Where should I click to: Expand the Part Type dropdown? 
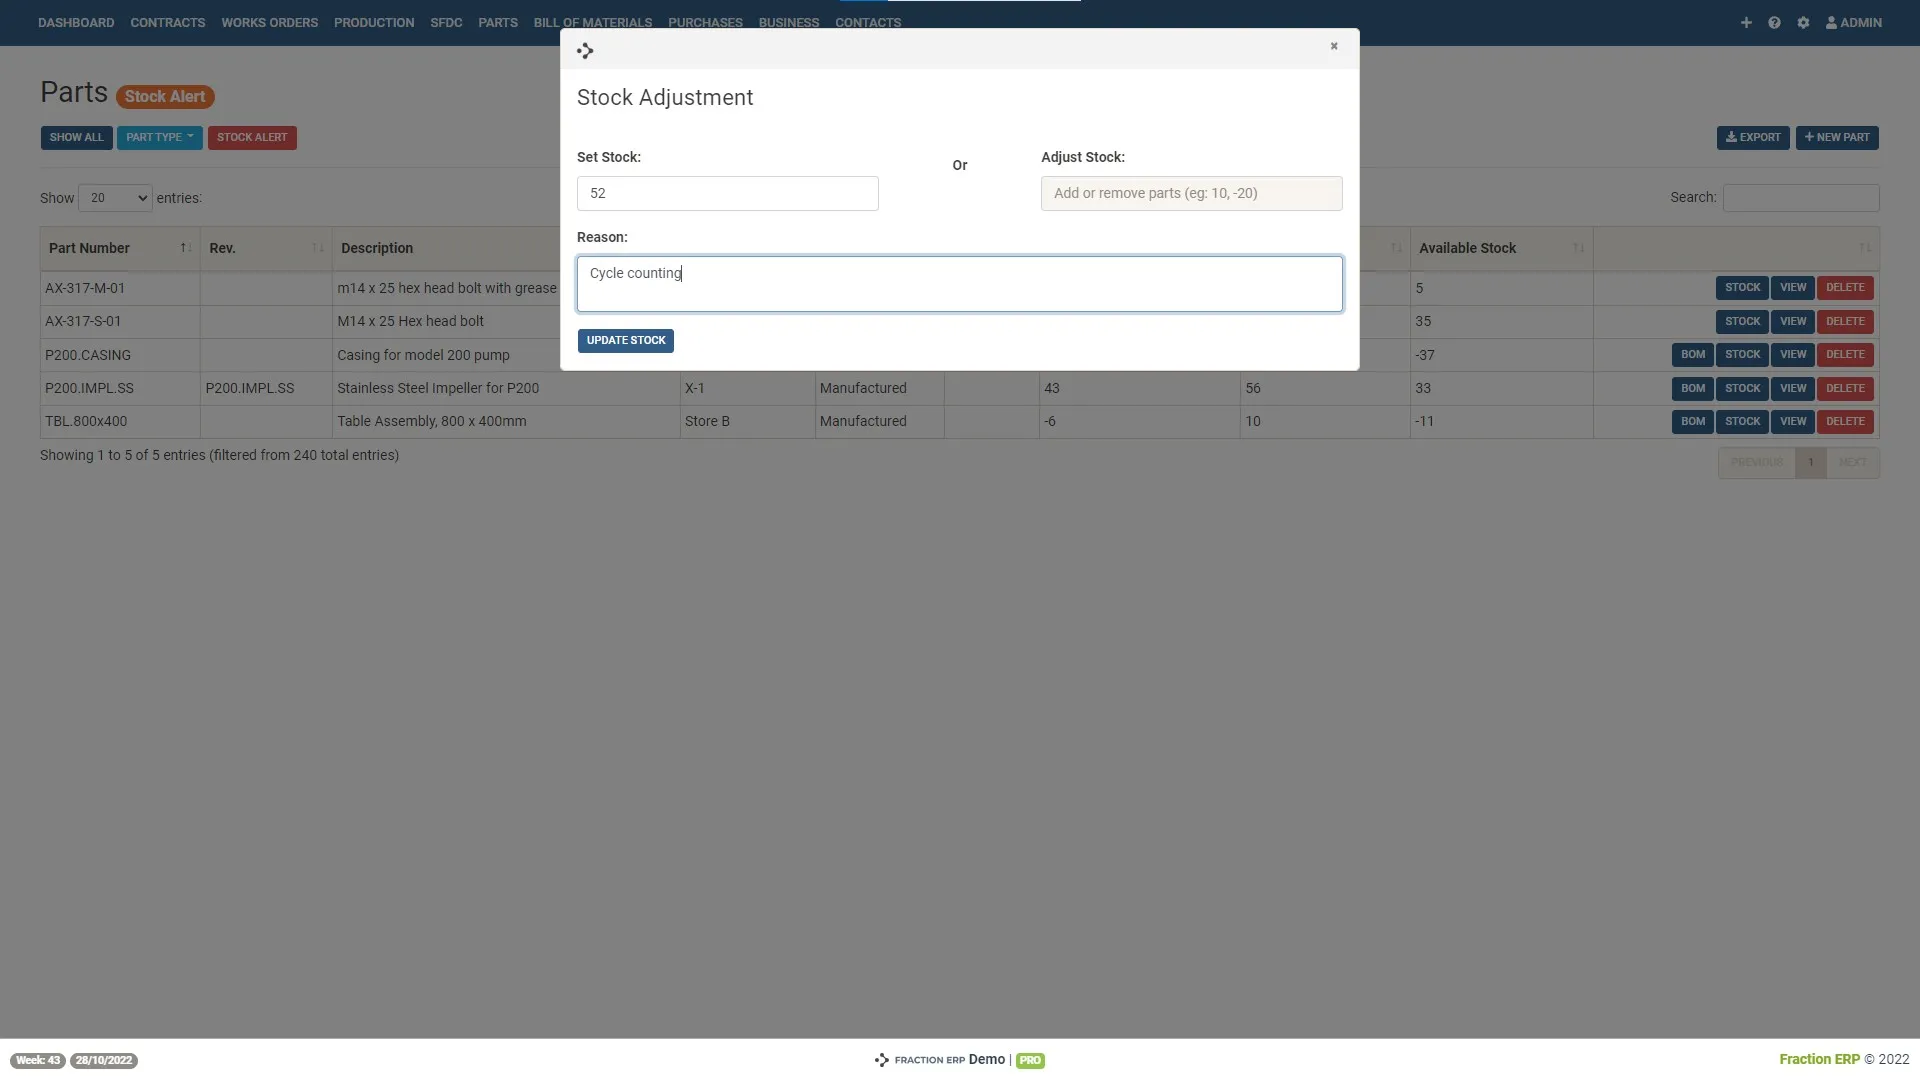pos(159,137)
